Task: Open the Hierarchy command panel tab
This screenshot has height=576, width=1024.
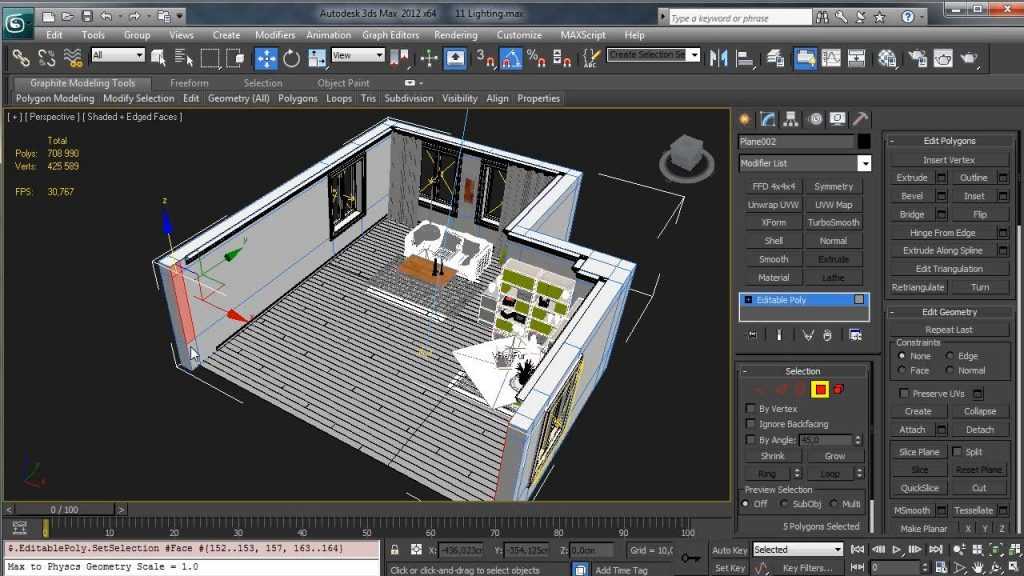Action: tap(790, 119)
